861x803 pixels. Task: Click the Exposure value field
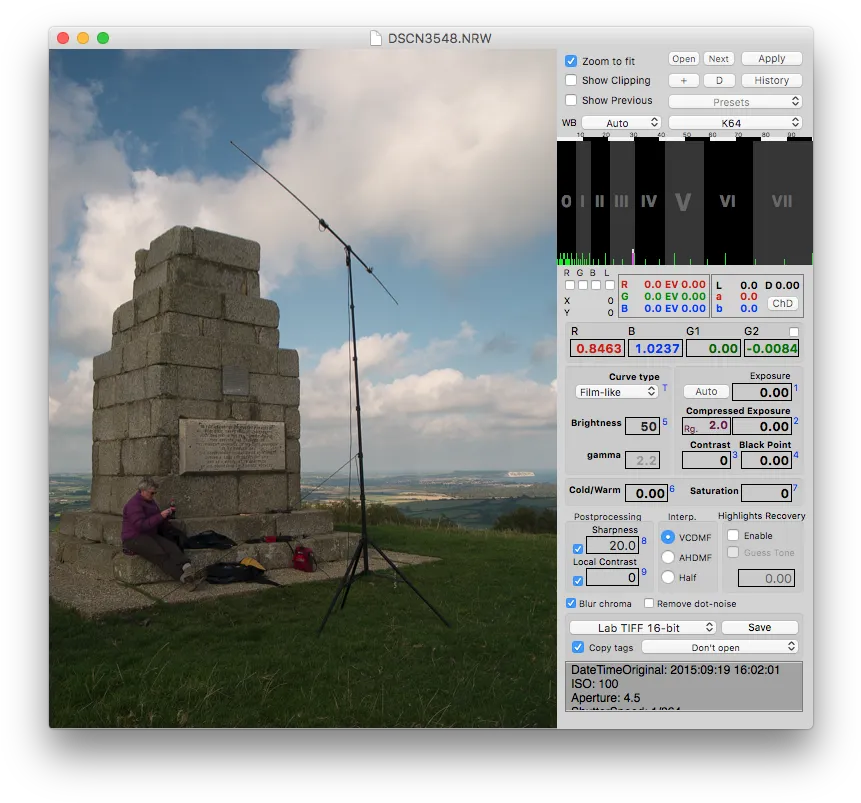click(x=762, y=392)
